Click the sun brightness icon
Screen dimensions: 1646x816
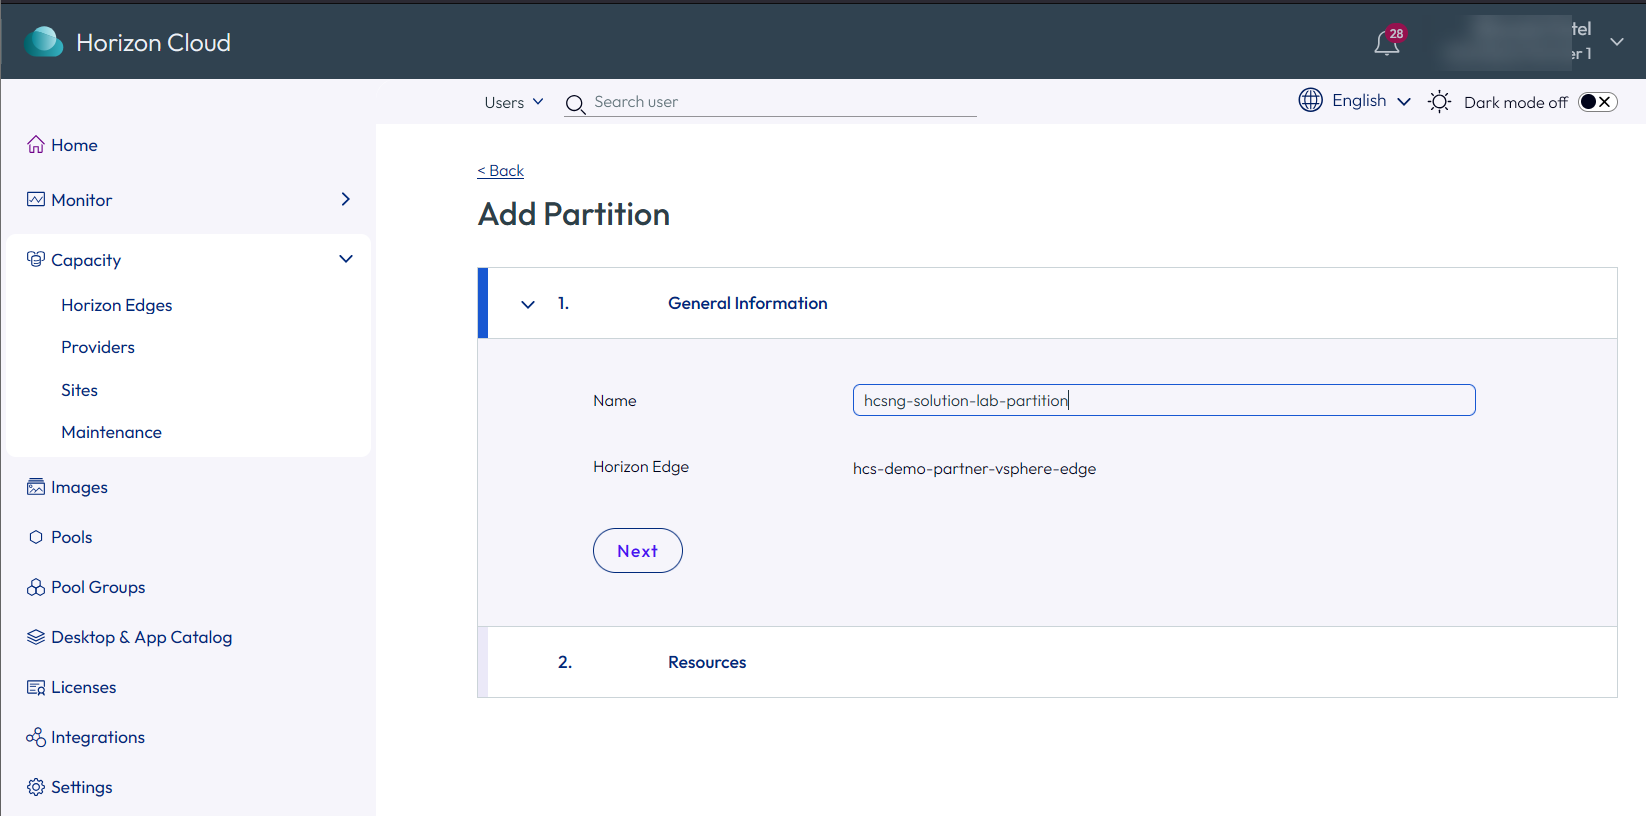pyautogui.click(x=1439, y=101)
